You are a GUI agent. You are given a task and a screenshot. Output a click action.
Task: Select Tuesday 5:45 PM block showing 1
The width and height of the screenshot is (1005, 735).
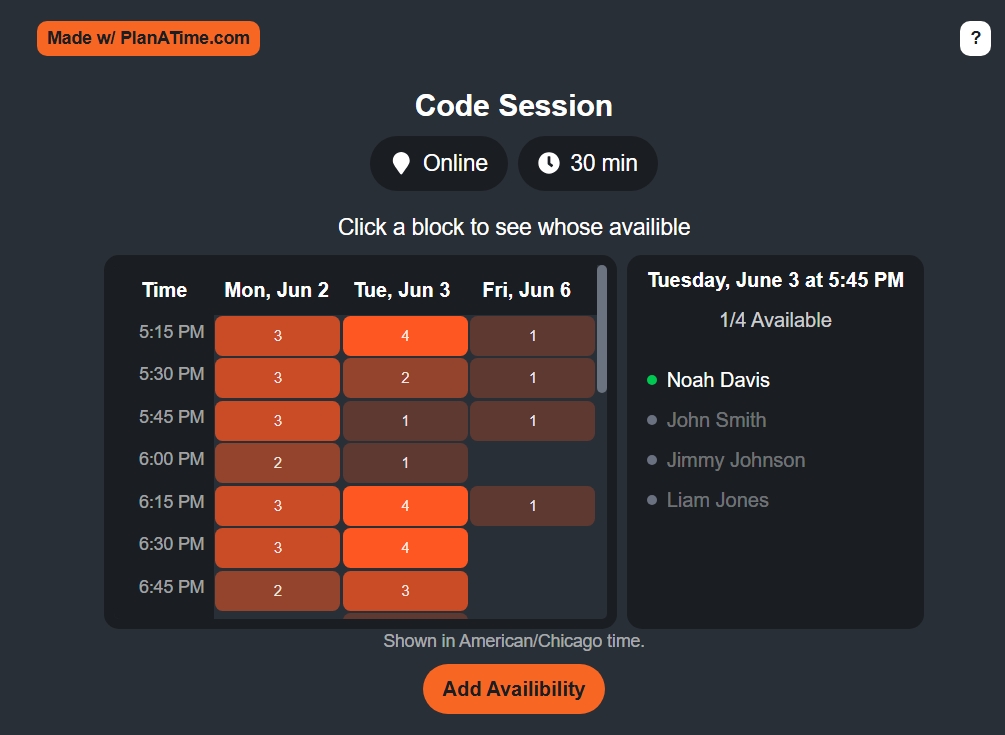click(405, 420)
